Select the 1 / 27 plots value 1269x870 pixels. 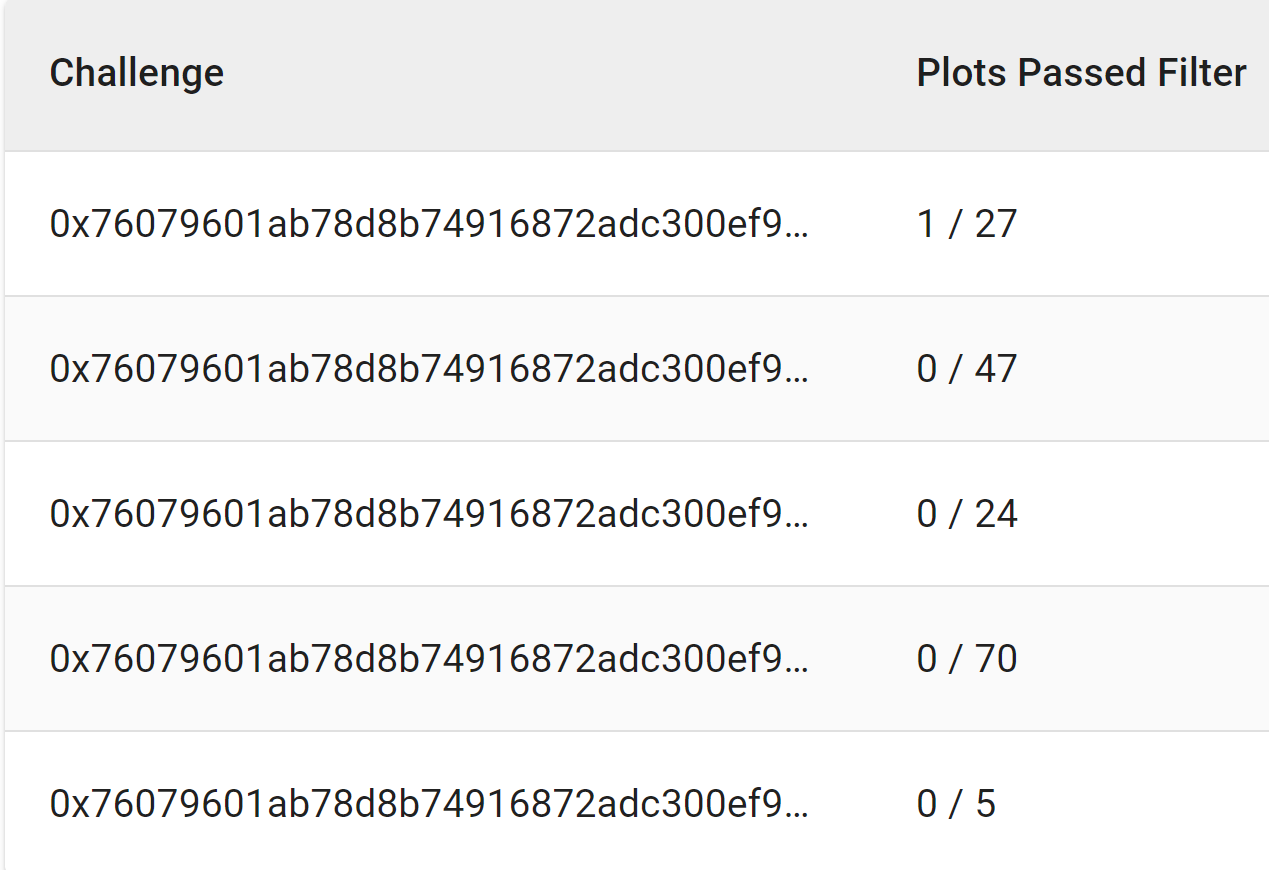(x=967, y=224)
